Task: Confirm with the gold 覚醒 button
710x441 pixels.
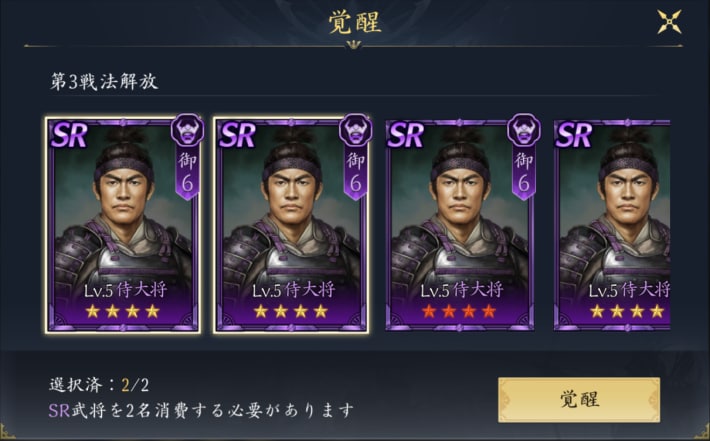Action: (579, 400)
